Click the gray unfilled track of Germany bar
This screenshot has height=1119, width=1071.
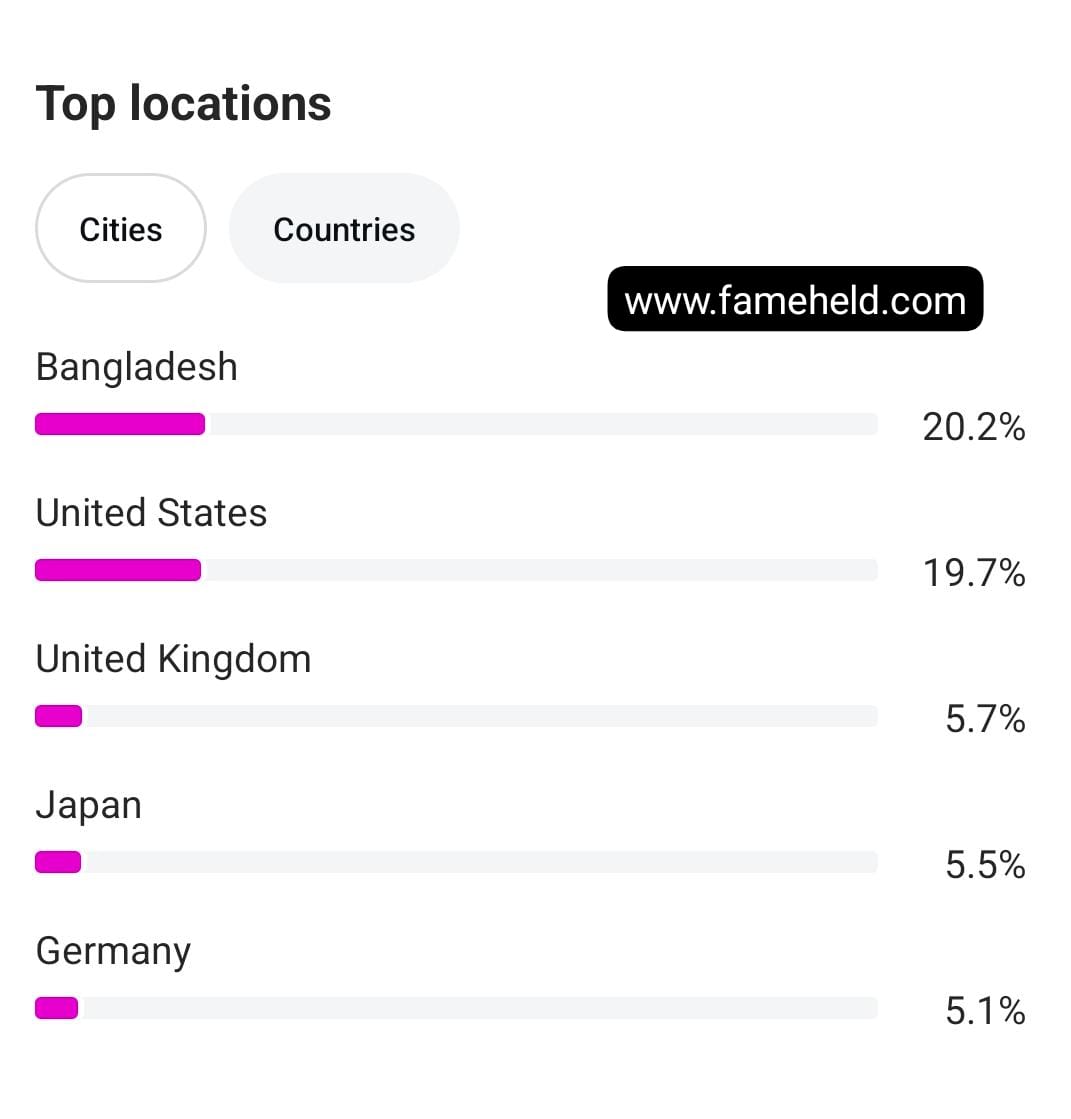coord(480,1008)
